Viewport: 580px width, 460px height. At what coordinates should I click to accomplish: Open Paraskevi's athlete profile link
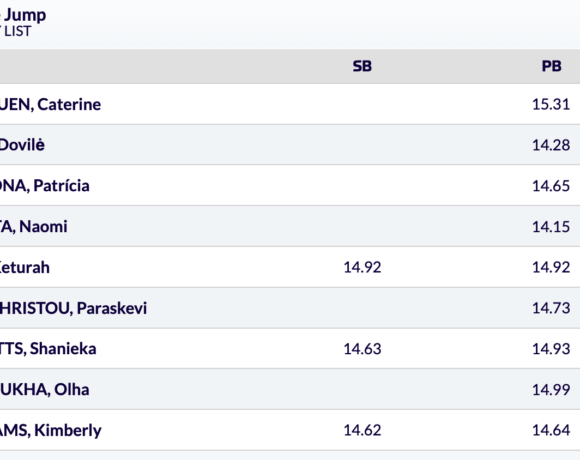tap(73, 308)
